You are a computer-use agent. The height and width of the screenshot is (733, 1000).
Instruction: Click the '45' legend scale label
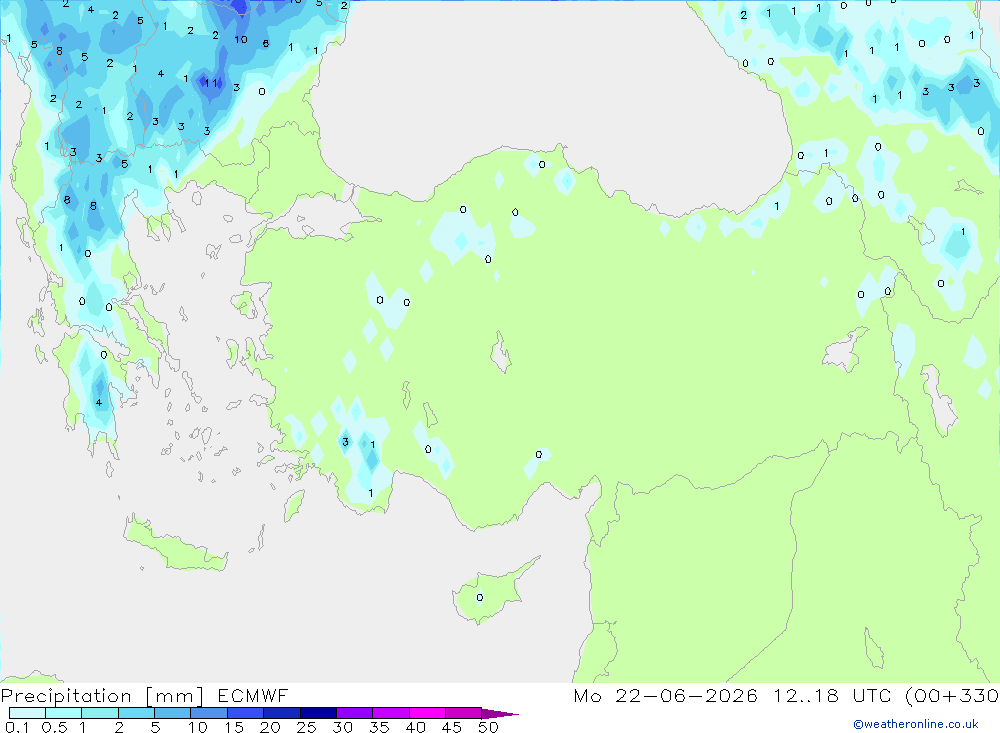[x=452, y=727]
